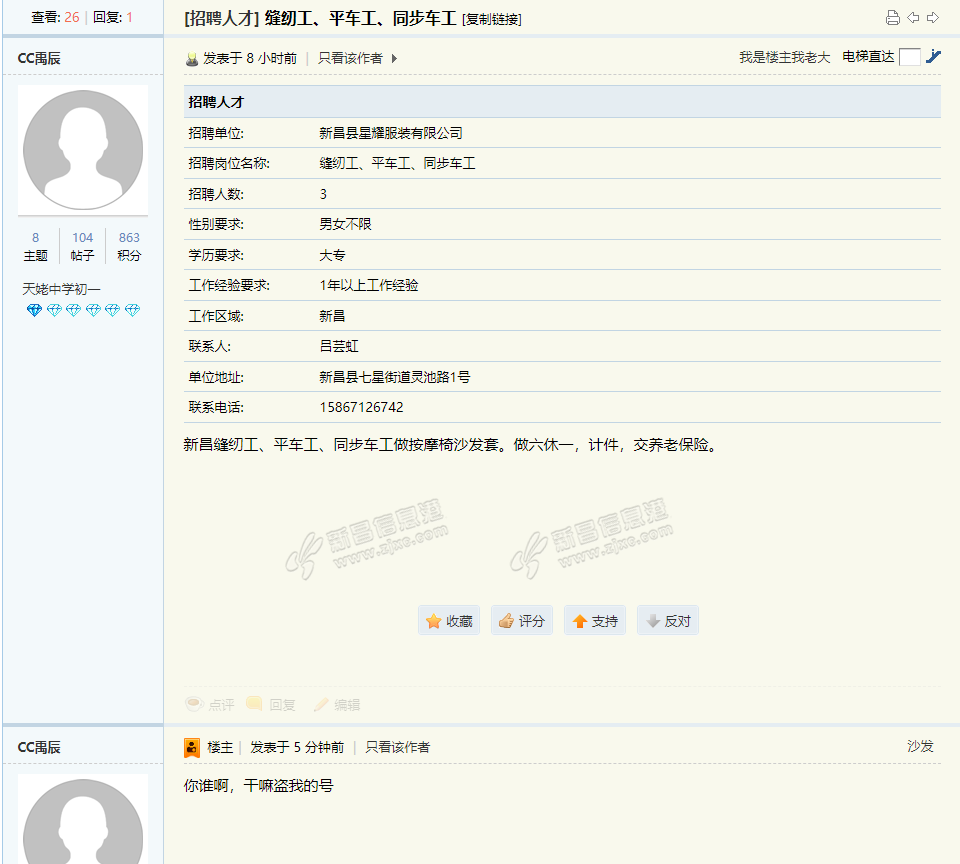This screenshot has height=864, width=960.
Task: View author's 8 topics count
Action: click(x=35, y=246)
